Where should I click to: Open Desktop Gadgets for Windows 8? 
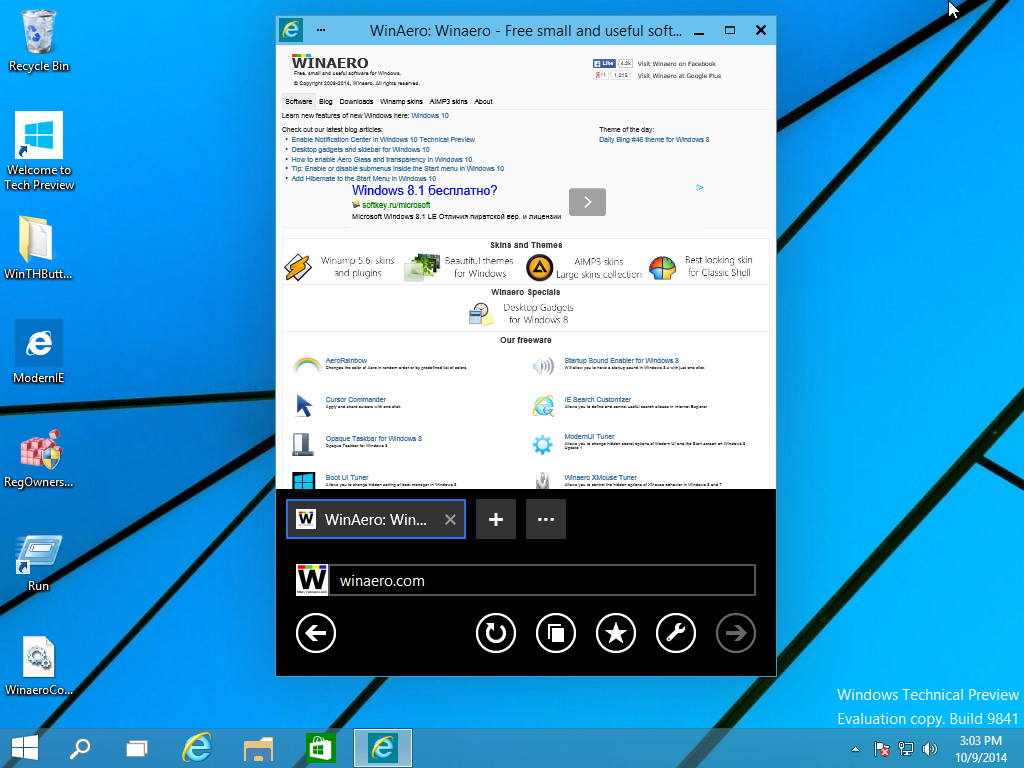(x=521, y=313)
